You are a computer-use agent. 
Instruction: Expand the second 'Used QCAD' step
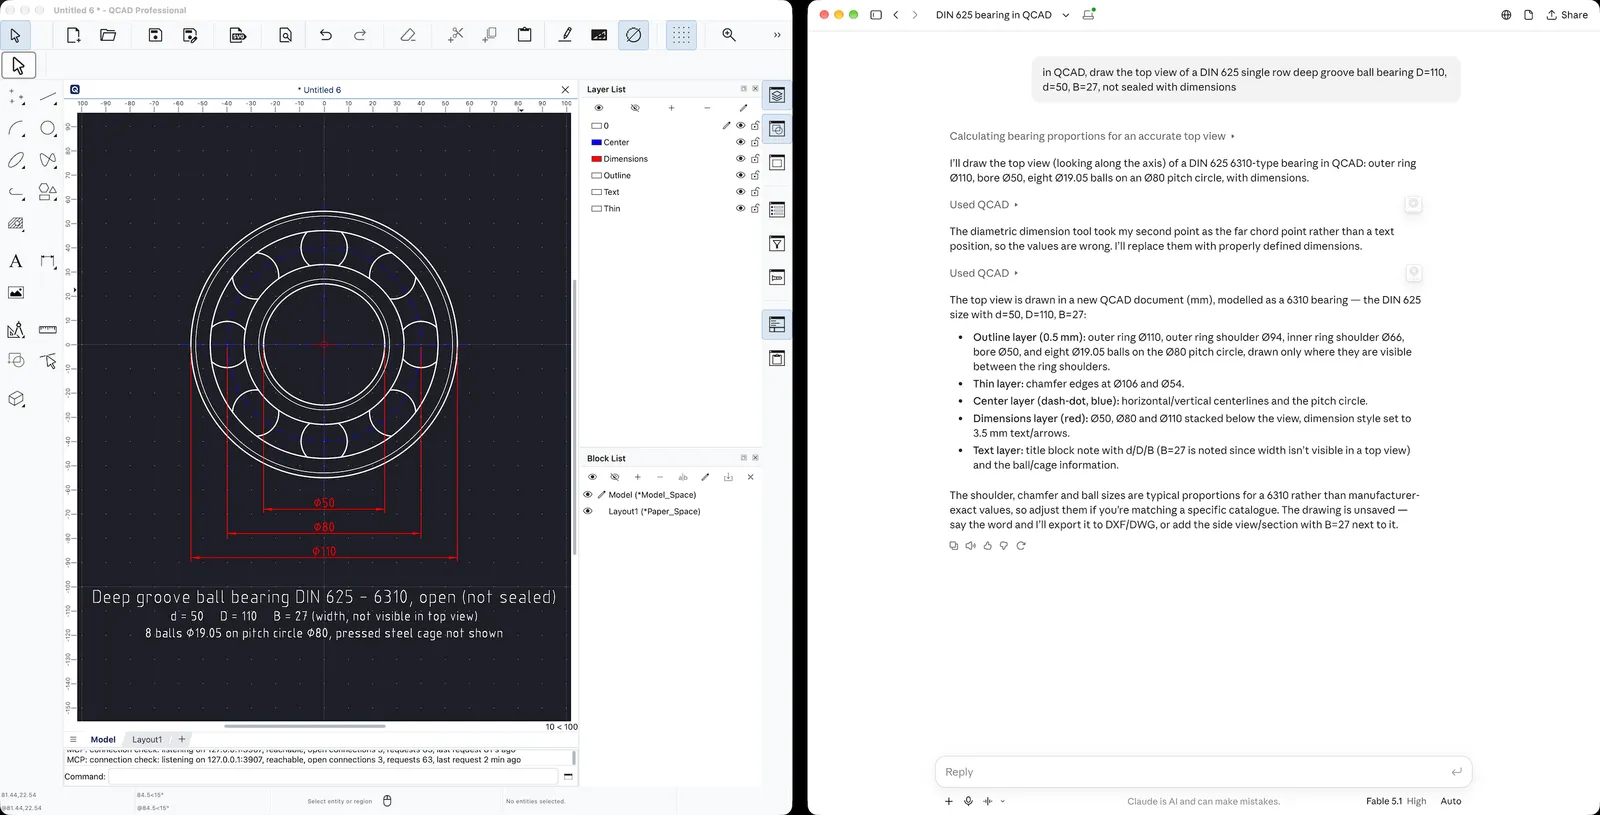(x=984, y=273)
